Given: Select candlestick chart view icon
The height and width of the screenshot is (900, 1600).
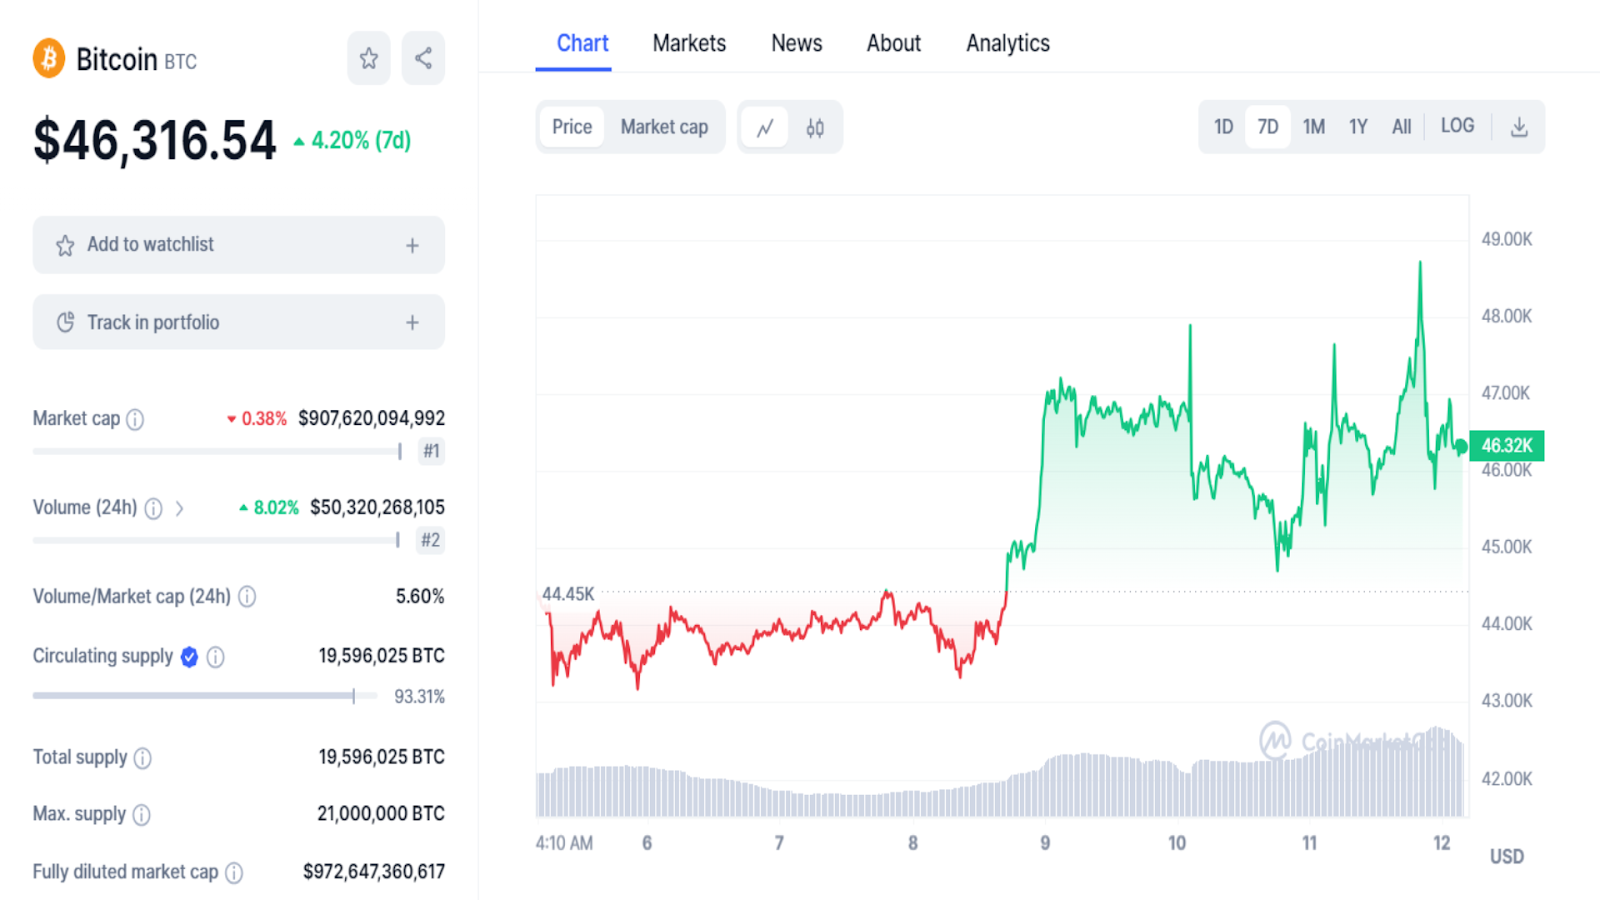Looking at the screenshot, I should tap(815, 128).
